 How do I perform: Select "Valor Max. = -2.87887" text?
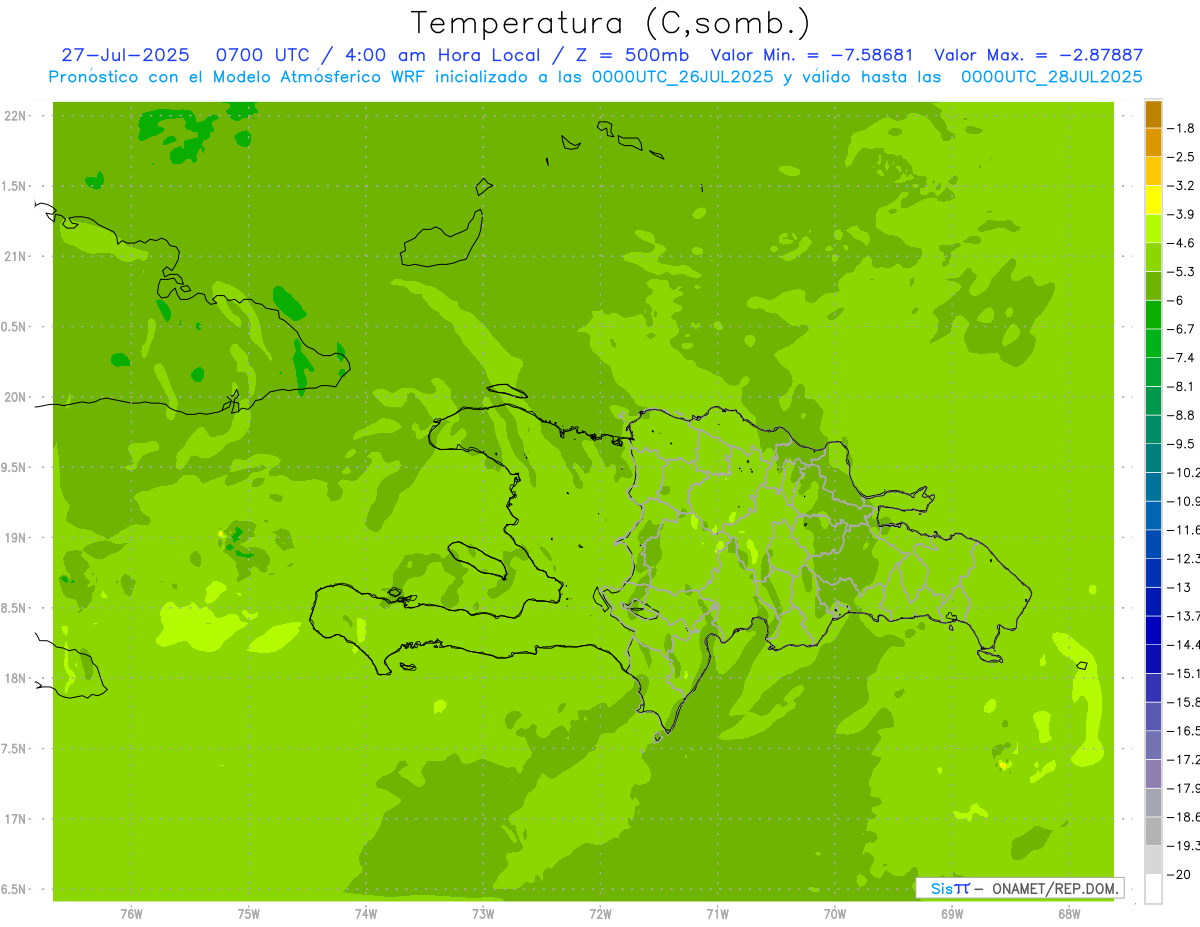click(1038, 55)
